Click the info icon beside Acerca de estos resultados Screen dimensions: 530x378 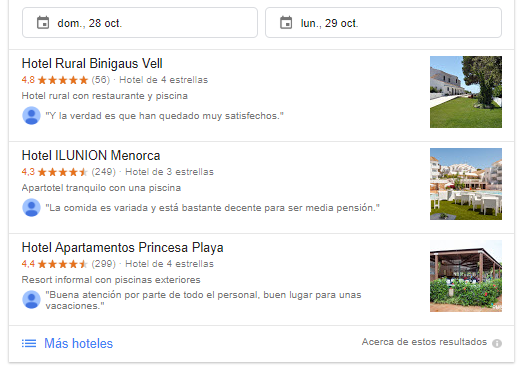pos(497,344)
